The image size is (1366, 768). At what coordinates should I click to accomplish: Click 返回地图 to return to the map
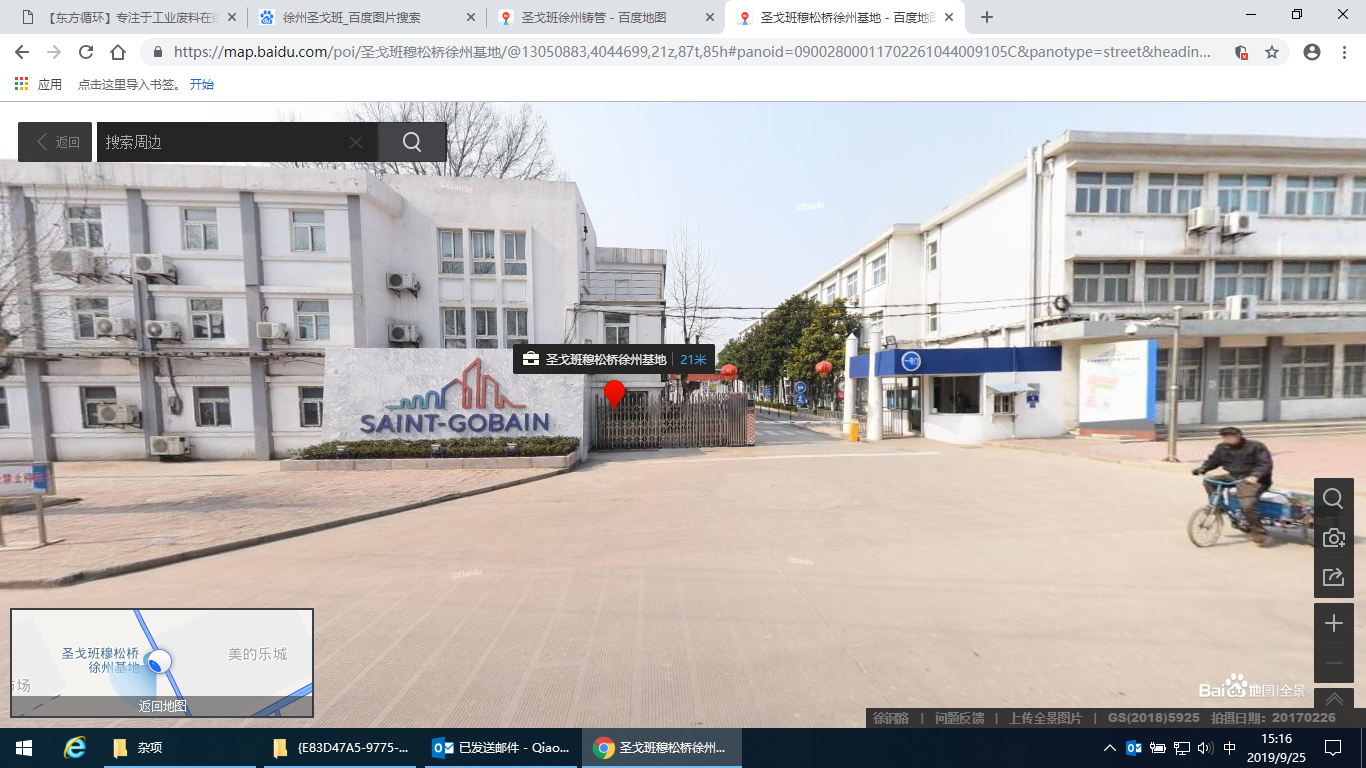click(162, 706)
